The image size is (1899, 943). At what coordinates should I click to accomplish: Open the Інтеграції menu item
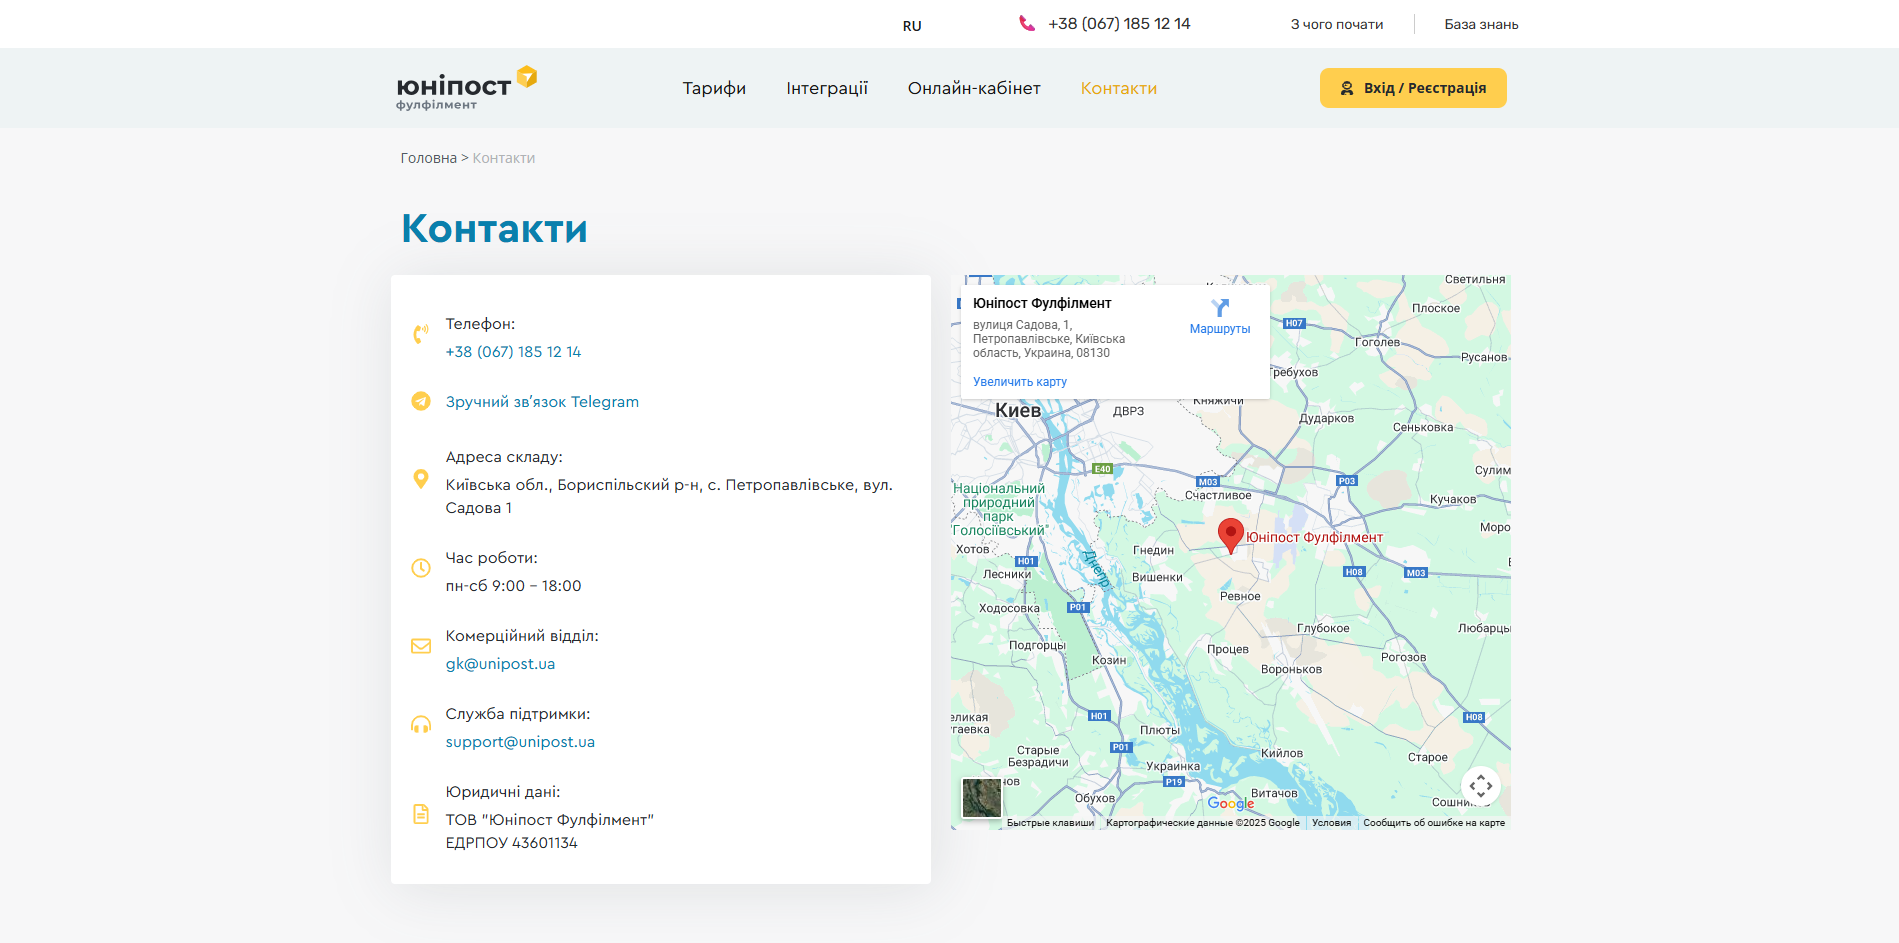pos(826,88)
